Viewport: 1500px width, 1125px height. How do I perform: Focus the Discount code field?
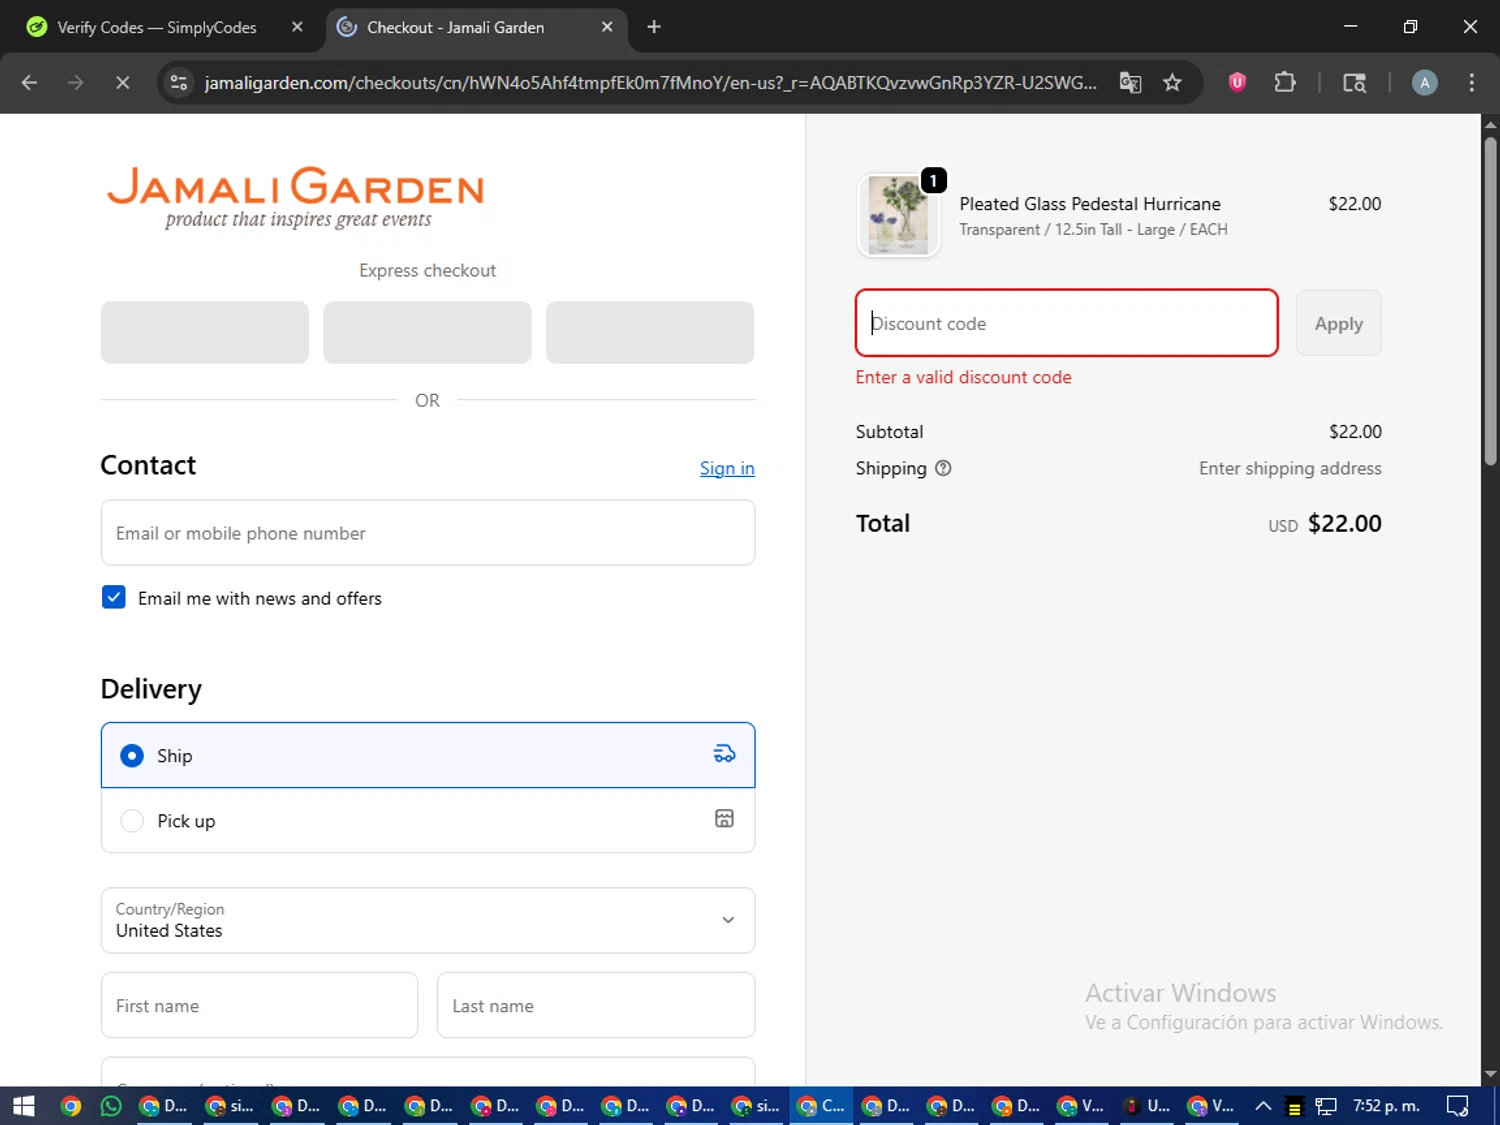pyautogui.click(x=1066, y=323)
